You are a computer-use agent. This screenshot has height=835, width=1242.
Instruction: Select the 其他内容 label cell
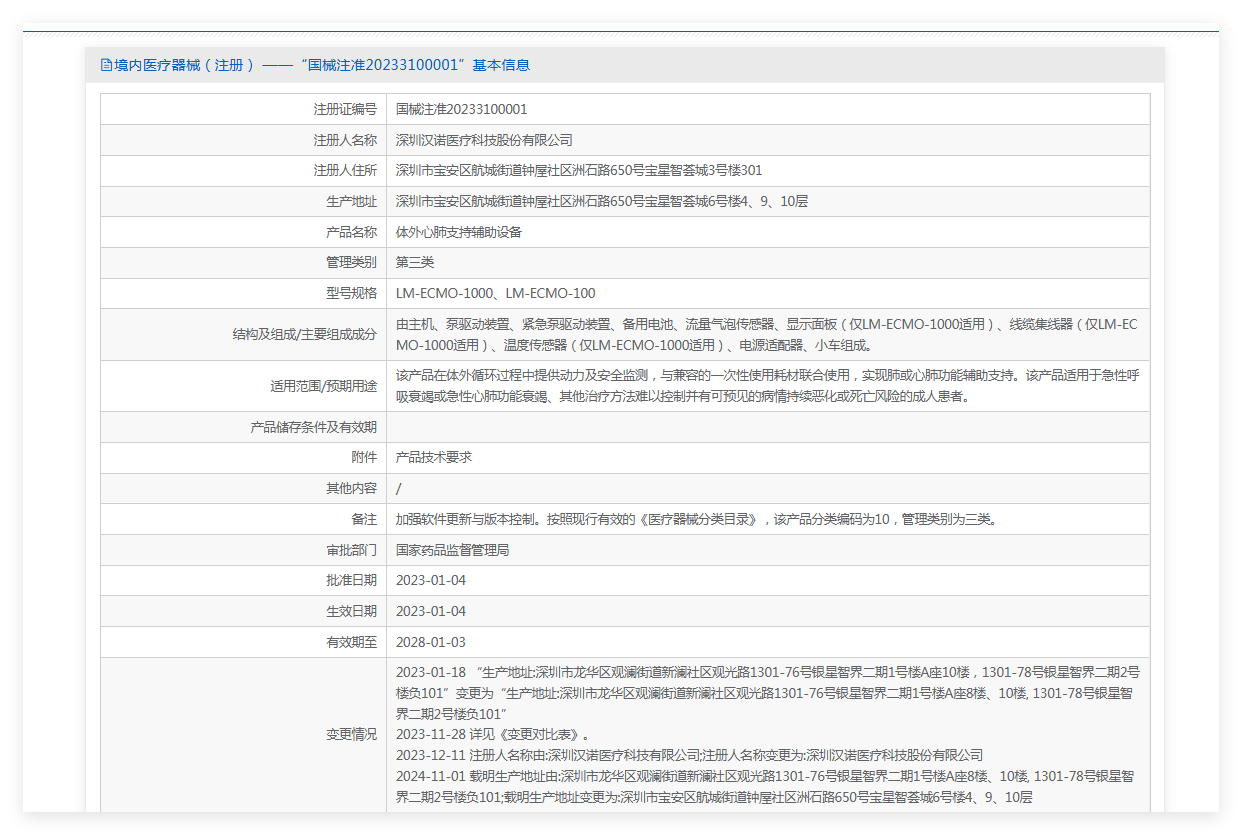pos(243,488)
